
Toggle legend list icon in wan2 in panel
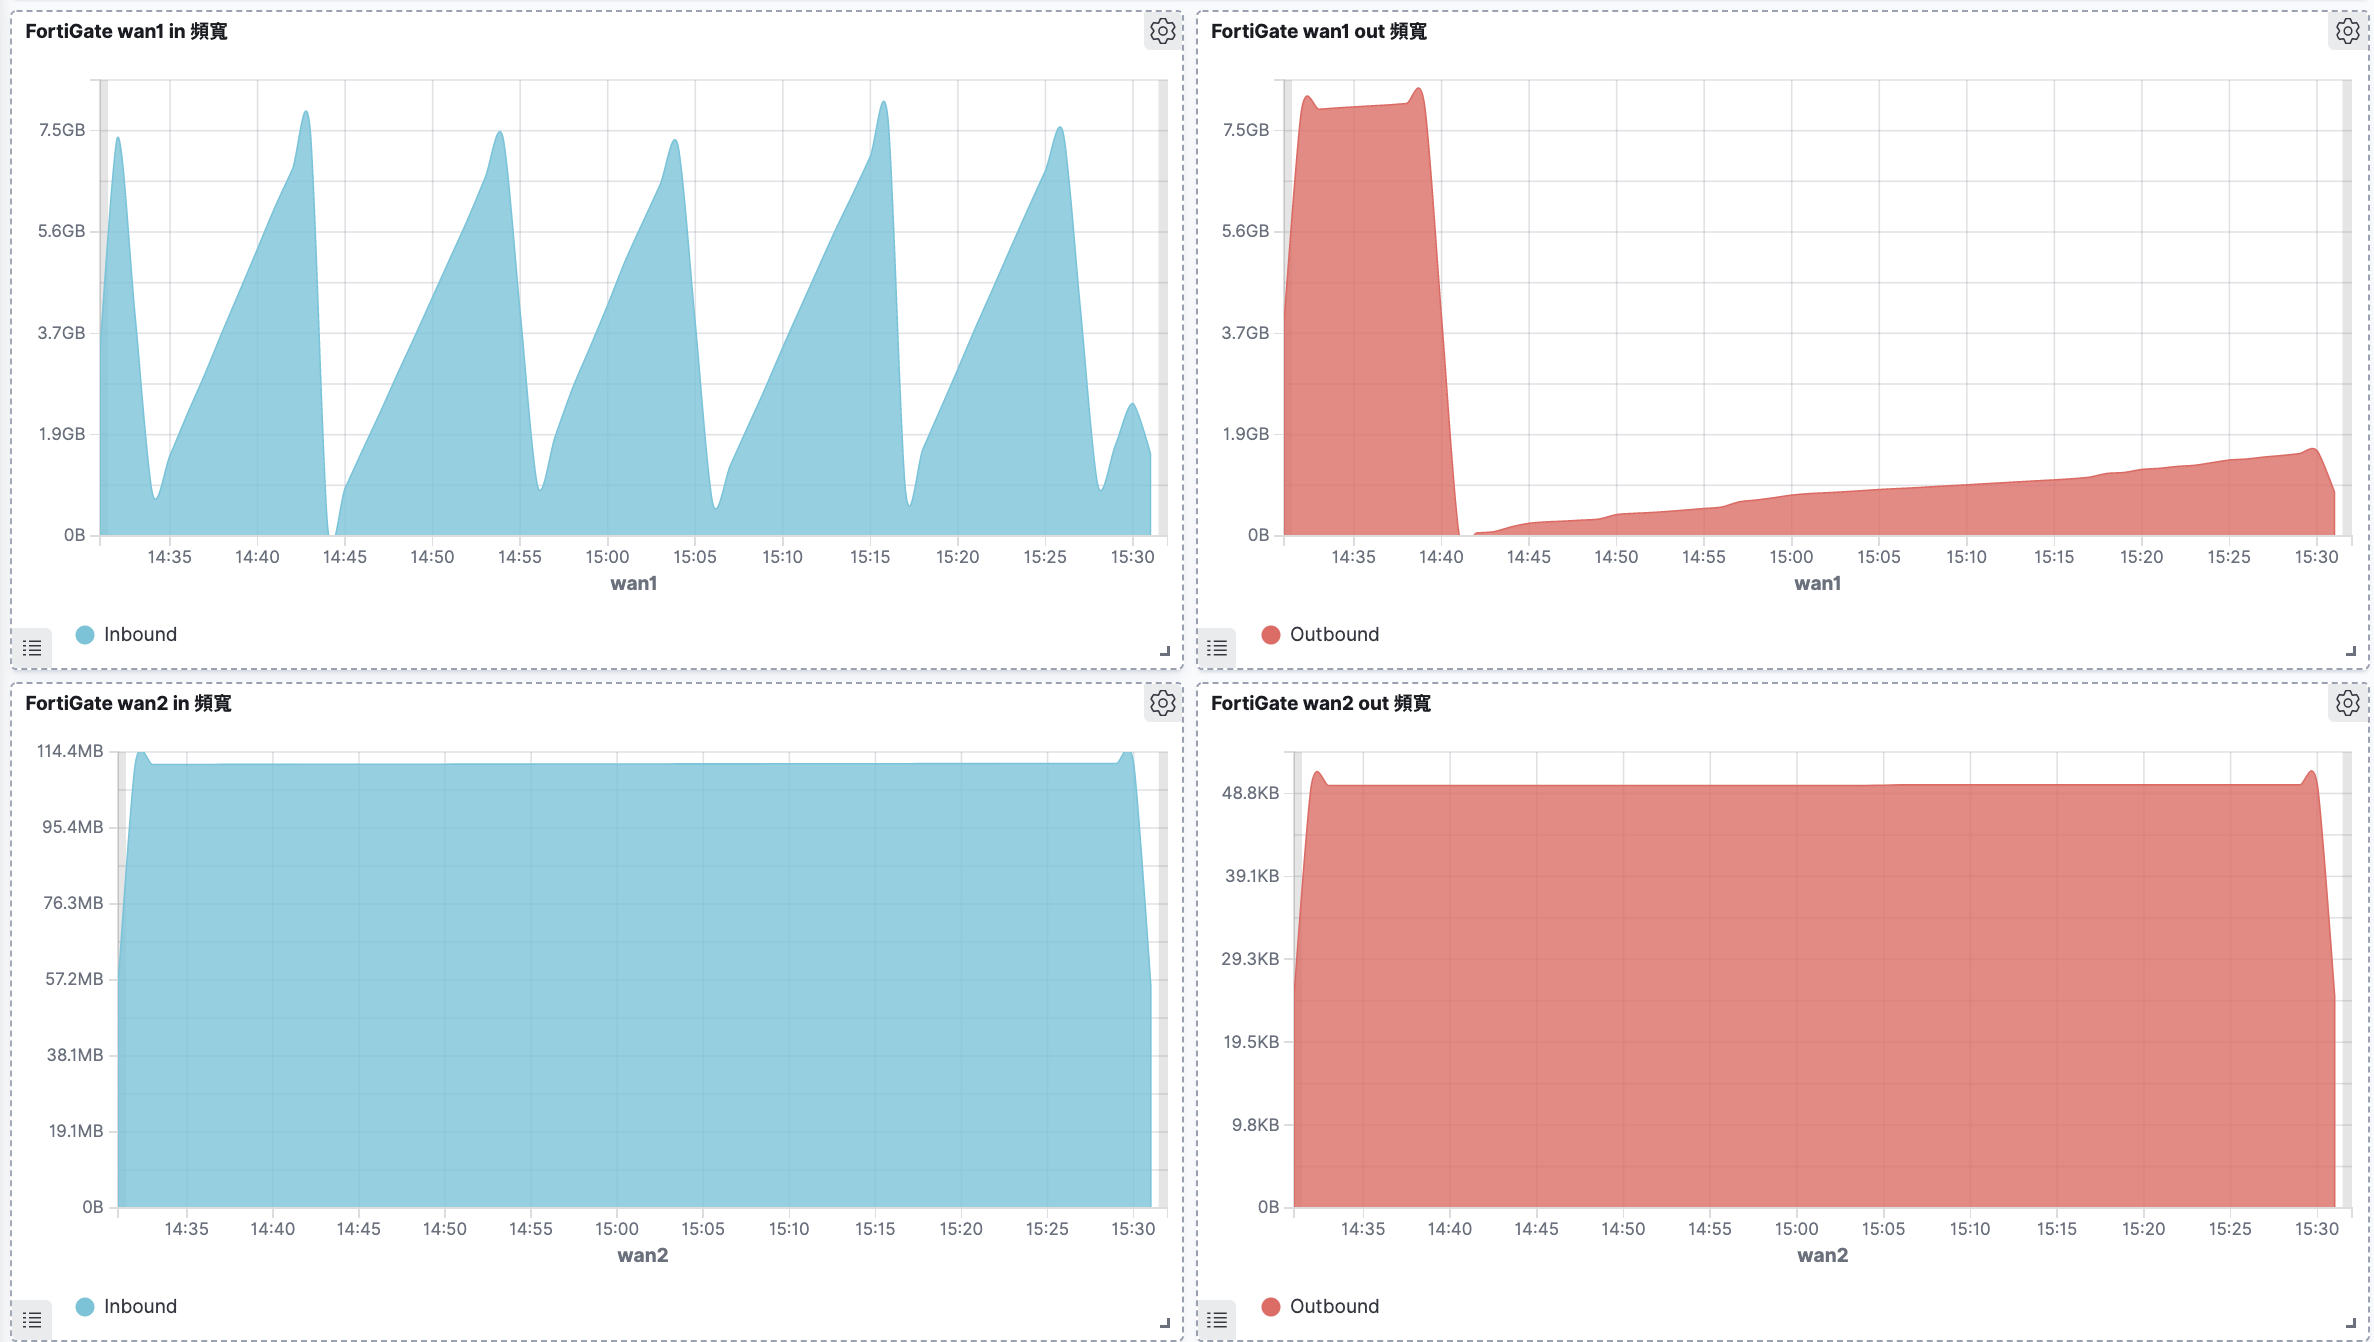[32, 1320]
